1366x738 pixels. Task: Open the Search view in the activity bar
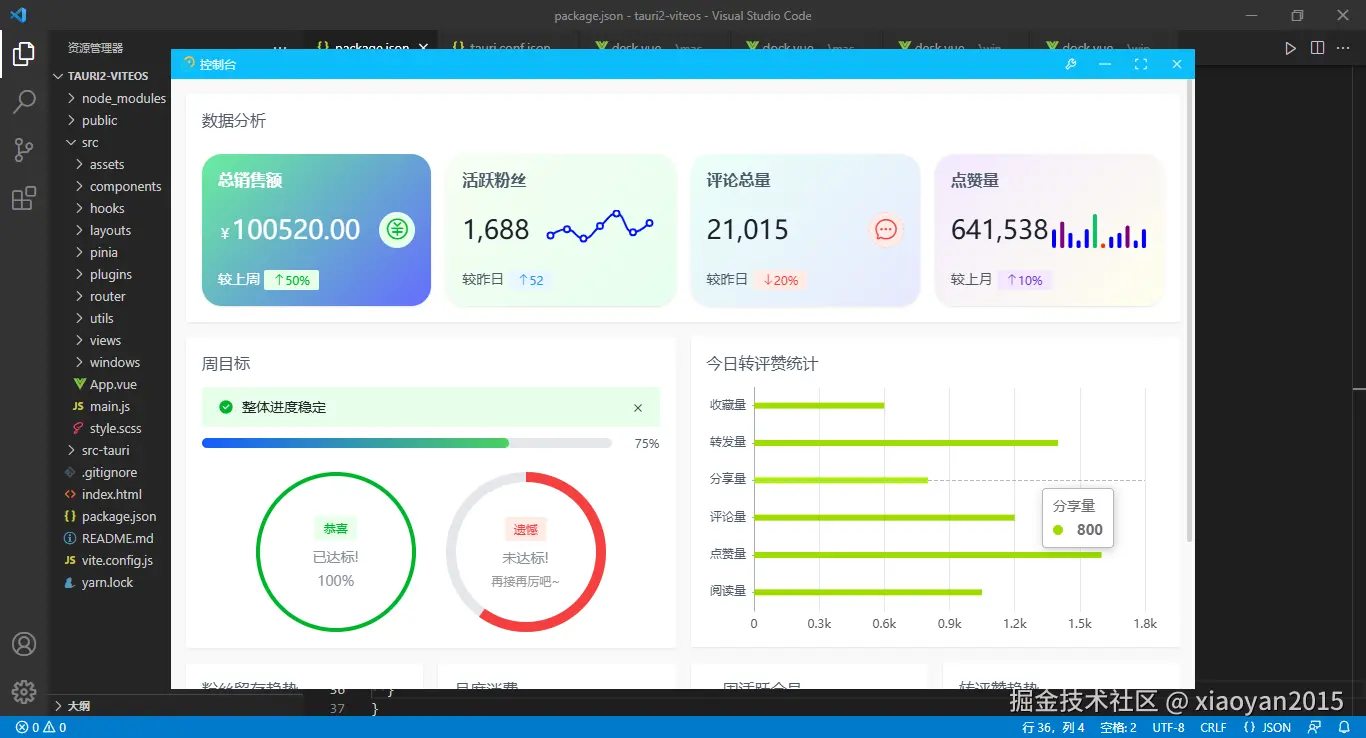click(24, 101)
